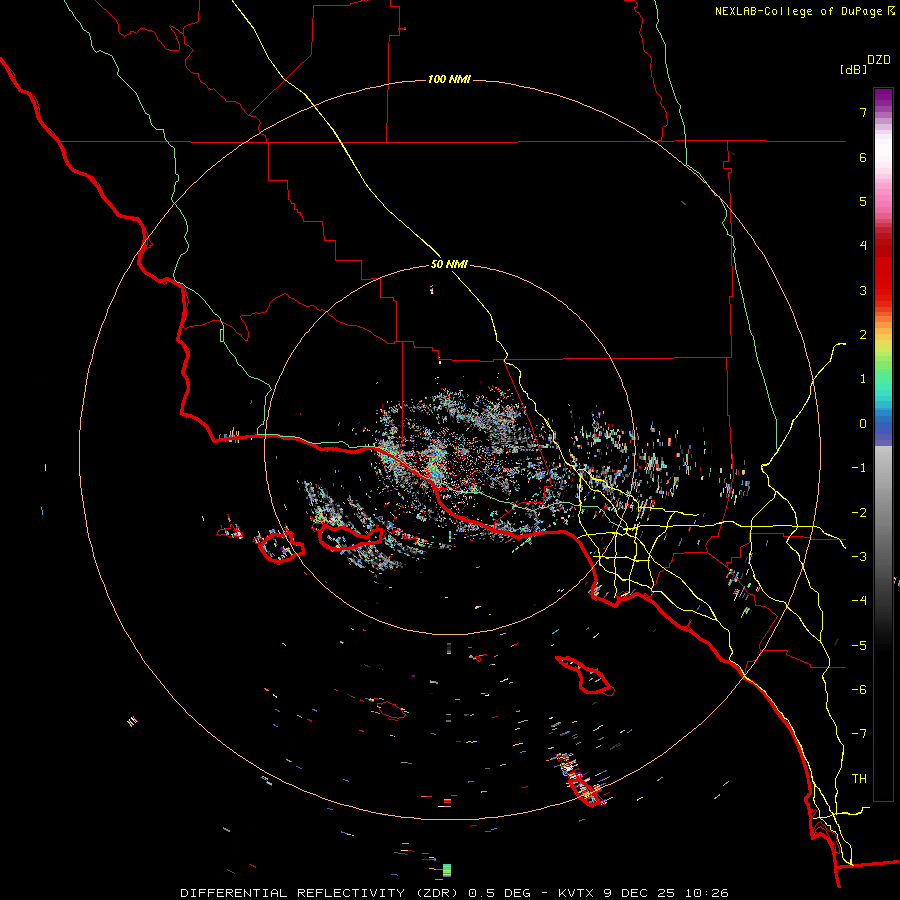Image resolution: width=900 pixels, height=900 pixels.
Task: Click the -4 value on the scale
Action: coord(859,601)
